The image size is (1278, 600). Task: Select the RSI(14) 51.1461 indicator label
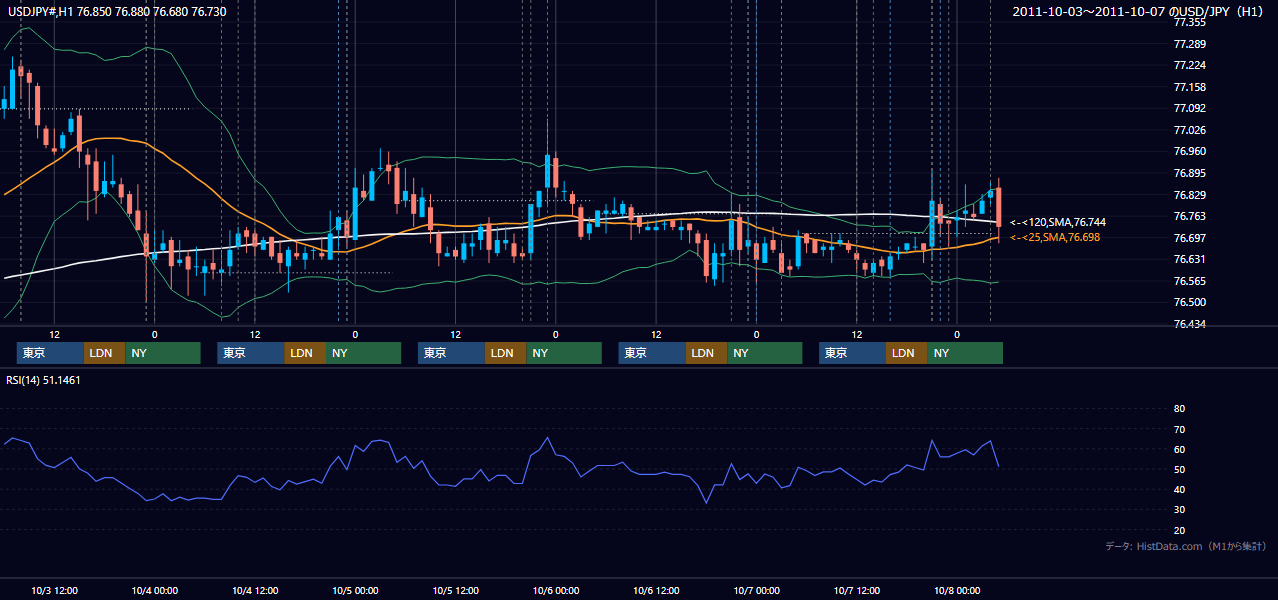(44, 380)
